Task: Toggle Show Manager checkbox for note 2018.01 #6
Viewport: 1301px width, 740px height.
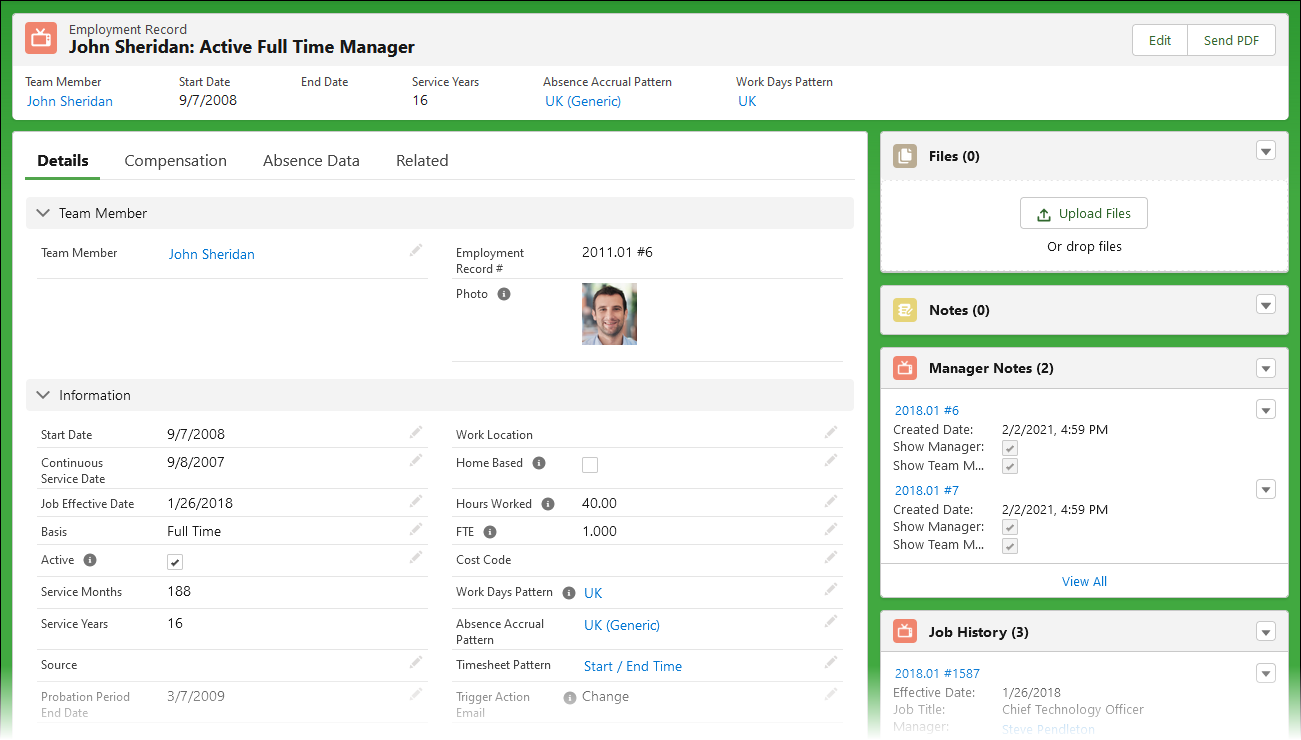Action: click(1010, 448)
